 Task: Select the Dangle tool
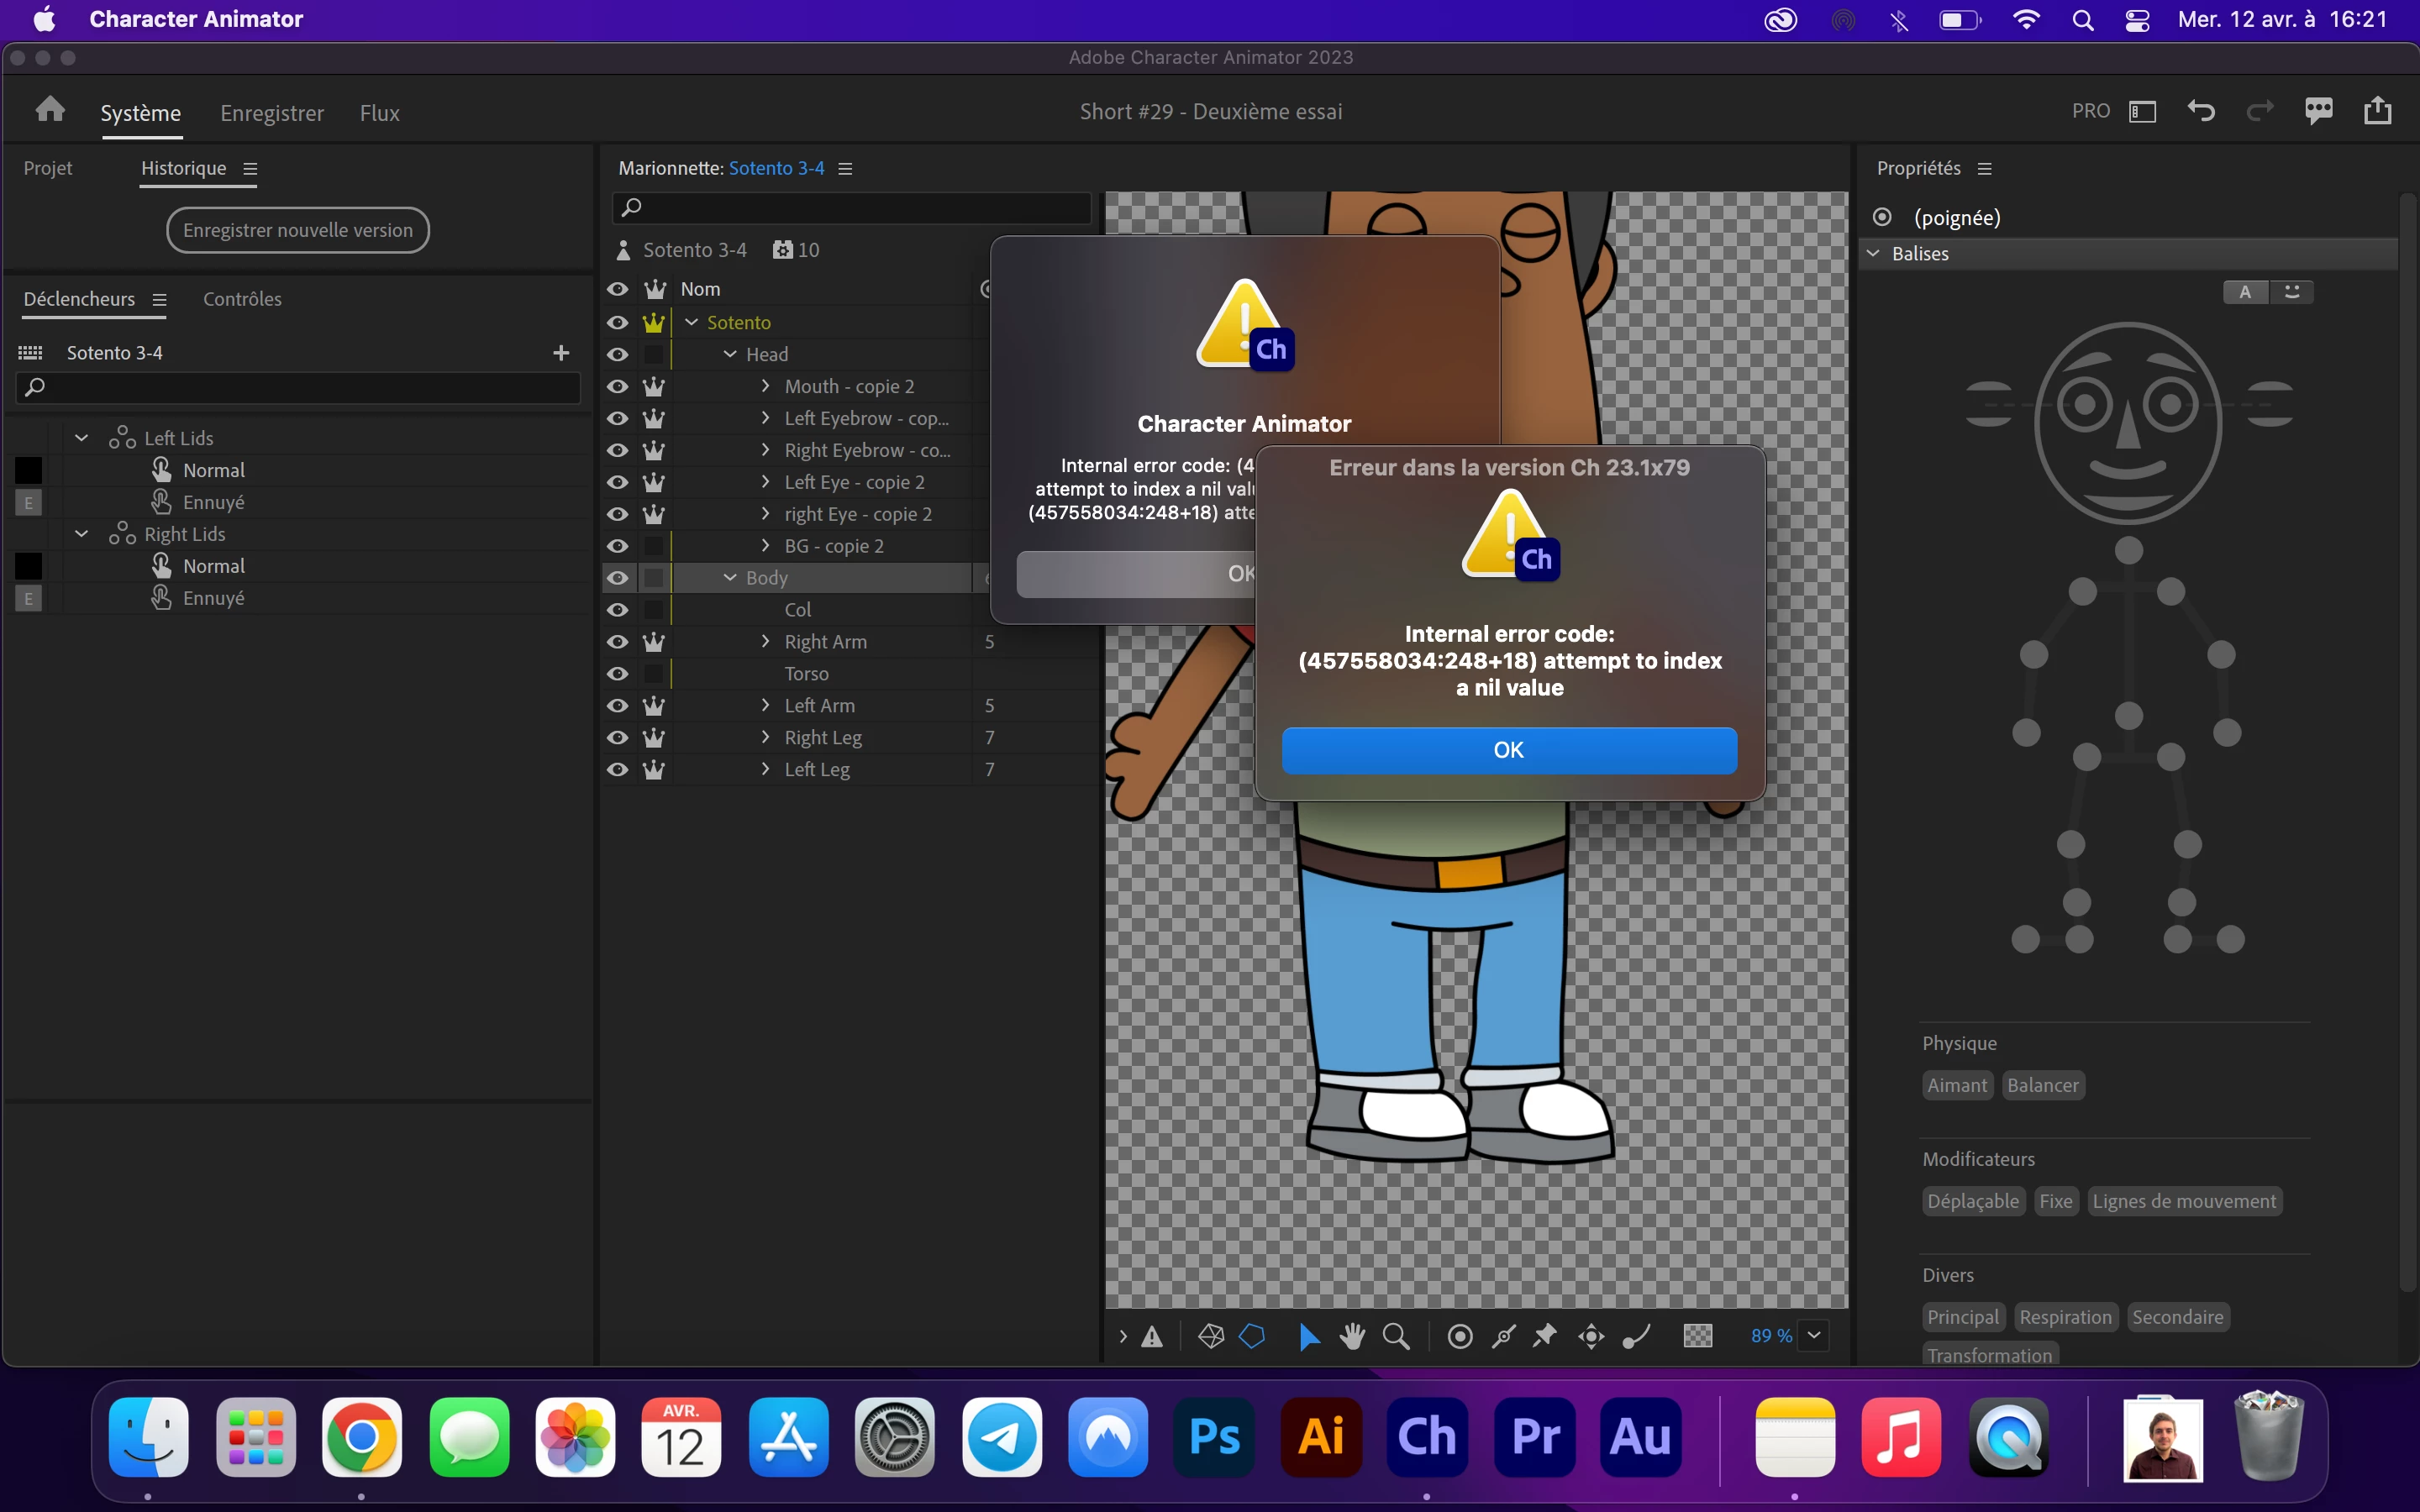(1636, 1336)
